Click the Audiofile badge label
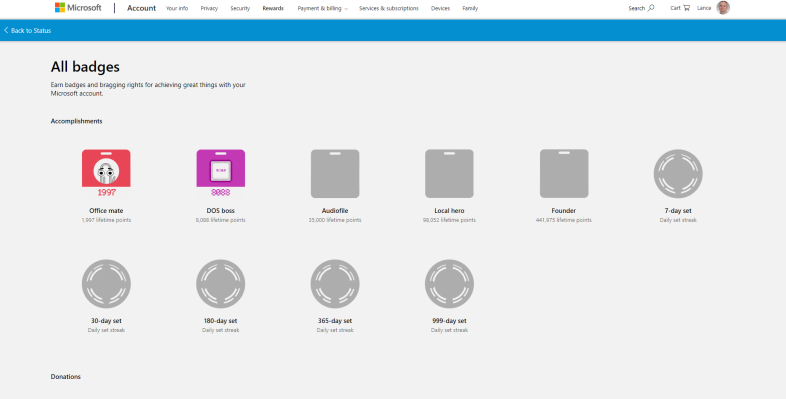 click(335, 211)
